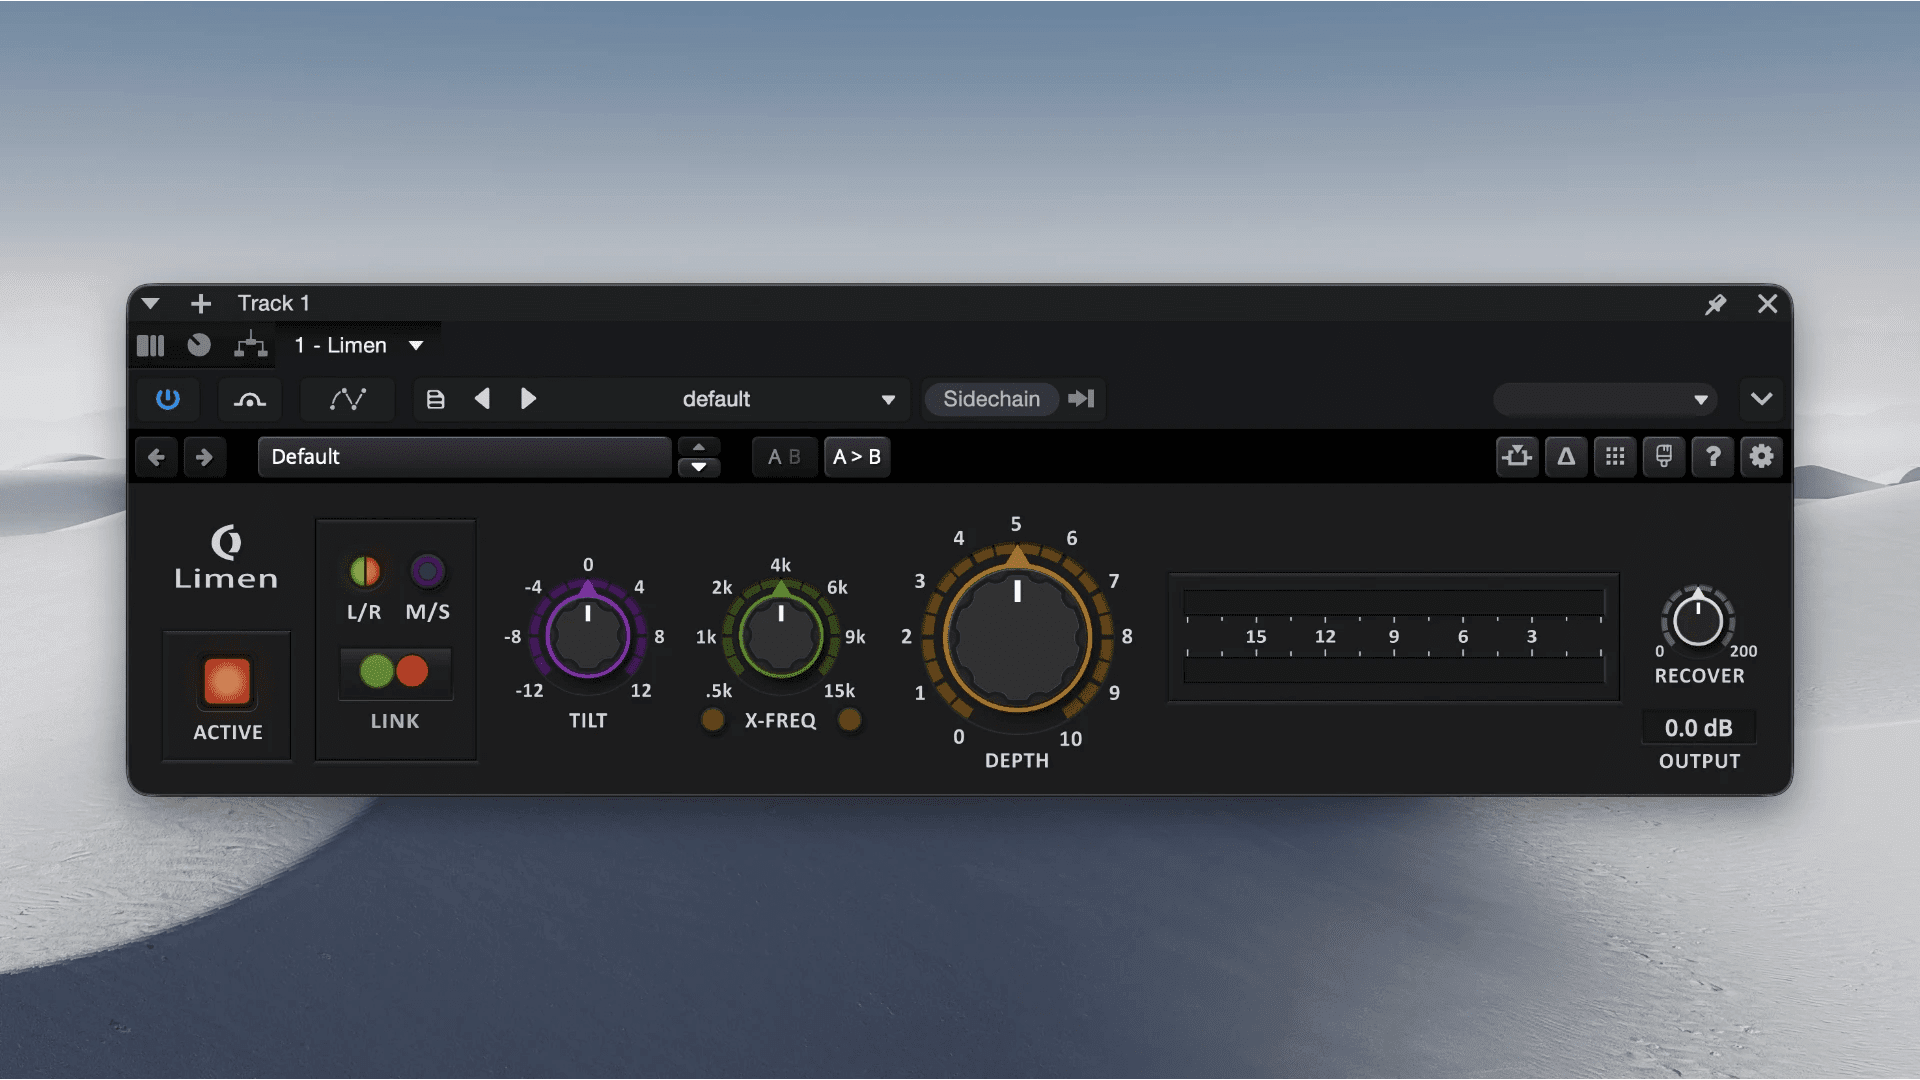This screenshot has height=1080, width=1920.
Task: Expand the chevron at toolbar's right end
Action: [1761, 399]
